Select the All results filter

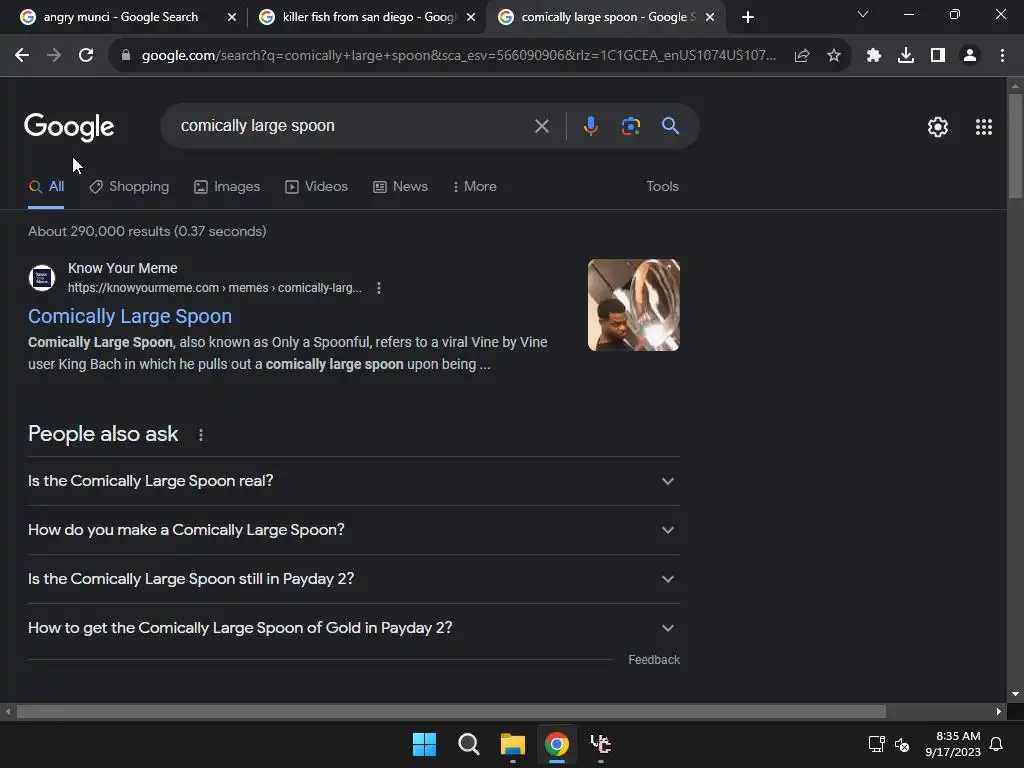tap(46, 187)
